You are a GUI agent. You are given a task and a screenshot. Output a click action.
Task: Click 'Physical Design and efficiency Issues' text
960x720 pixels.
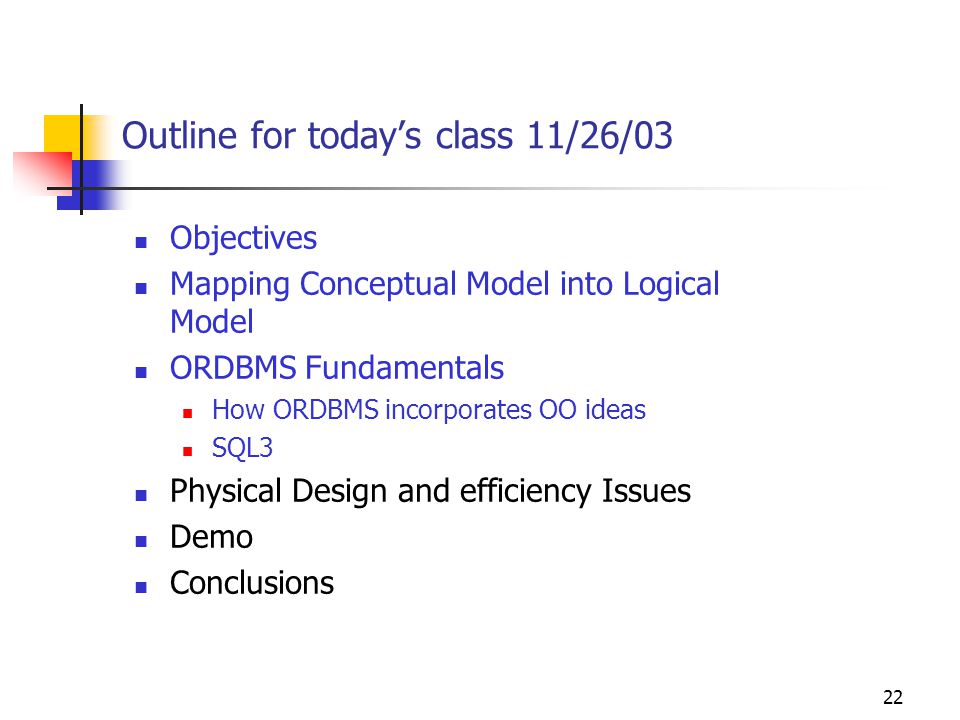pos(430,491)
